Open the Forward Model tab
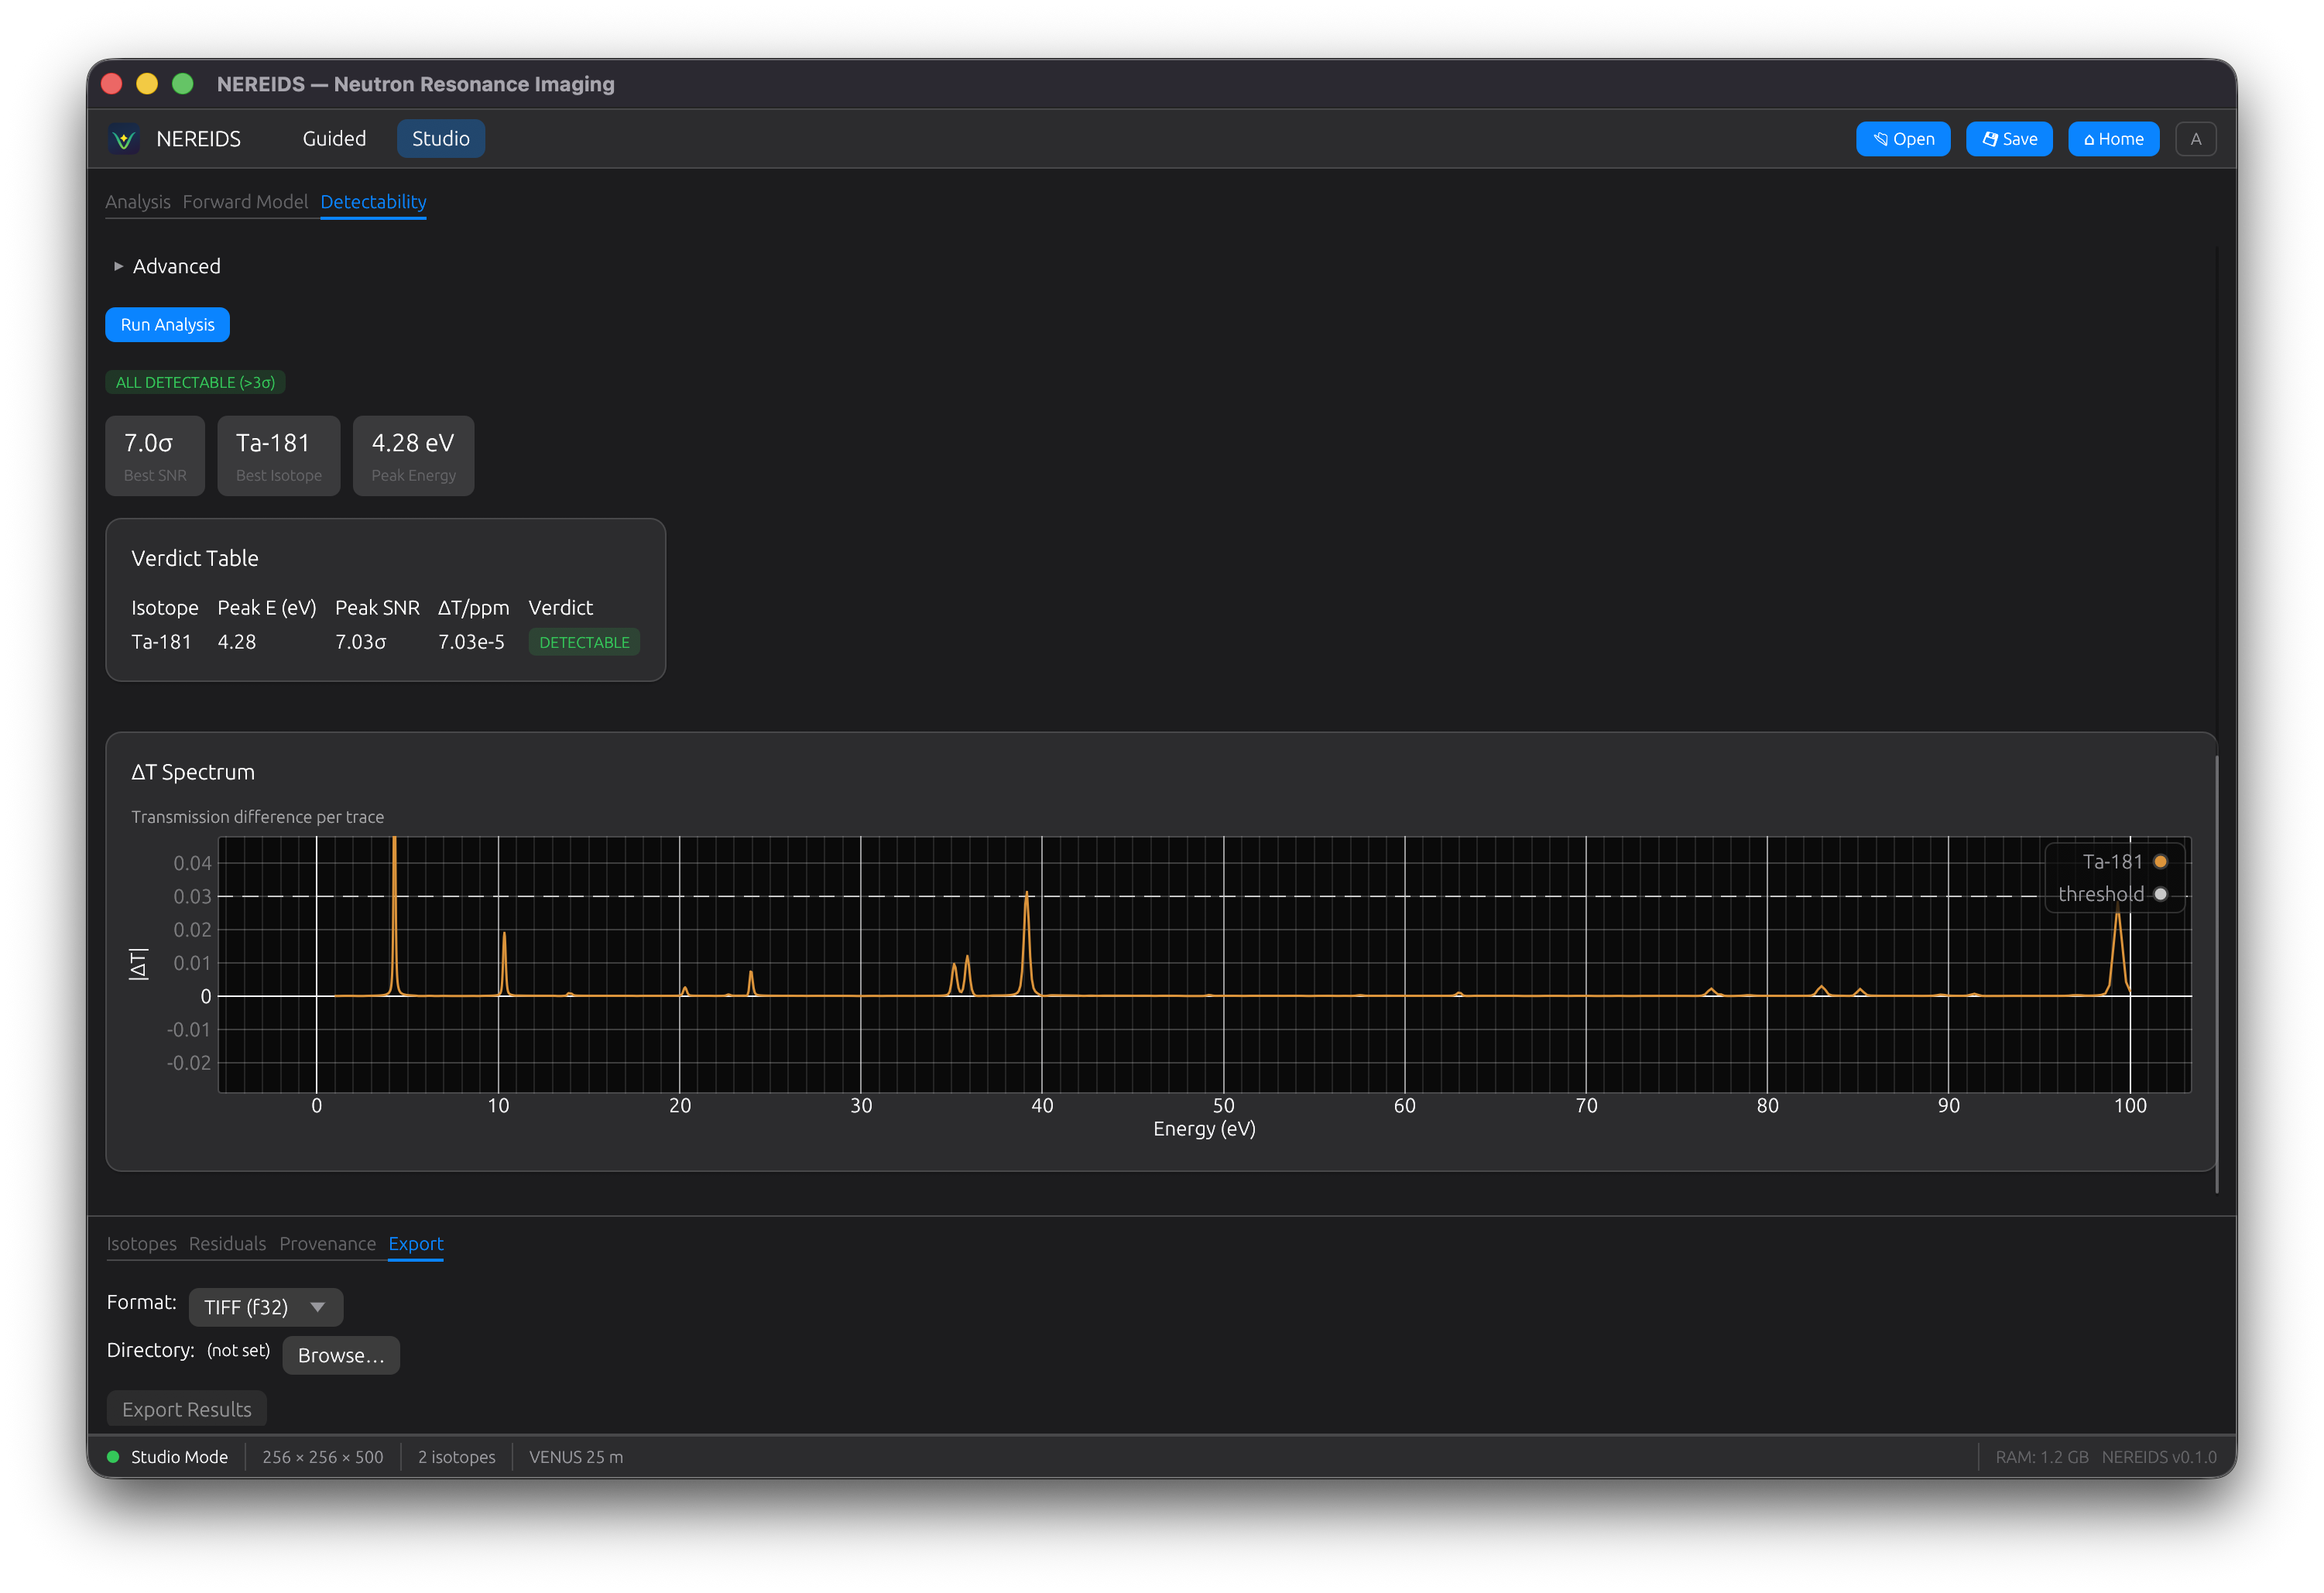2324x1593 pixels. pos(245,202)
